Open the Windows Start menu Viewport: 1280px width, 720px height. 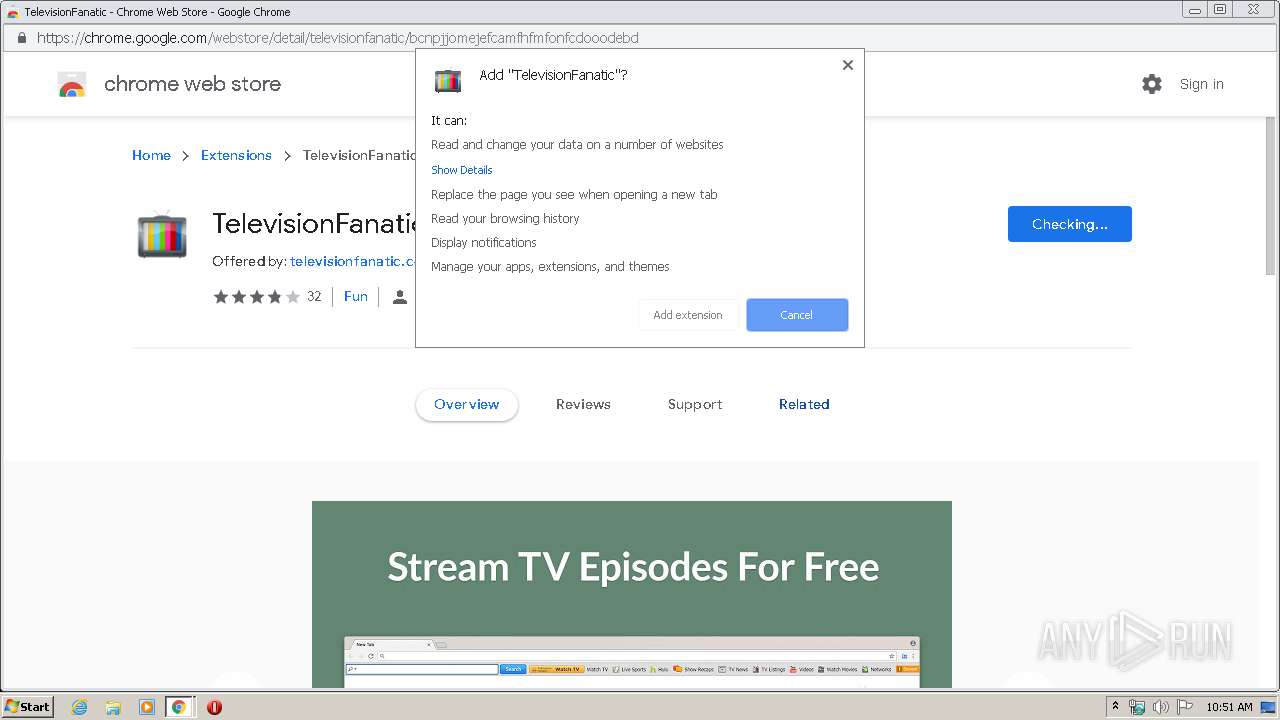pyautogui.click(x=28, y=706)
